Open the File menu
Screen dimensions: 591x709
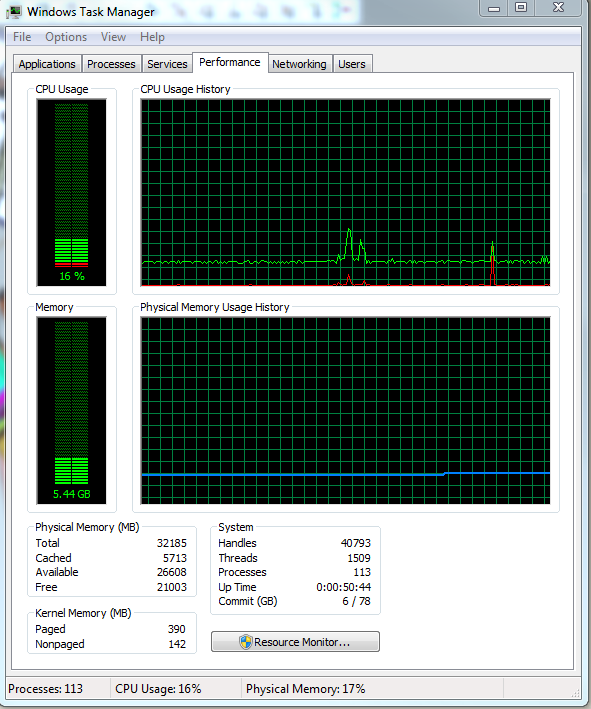click(x=22, y=37)
